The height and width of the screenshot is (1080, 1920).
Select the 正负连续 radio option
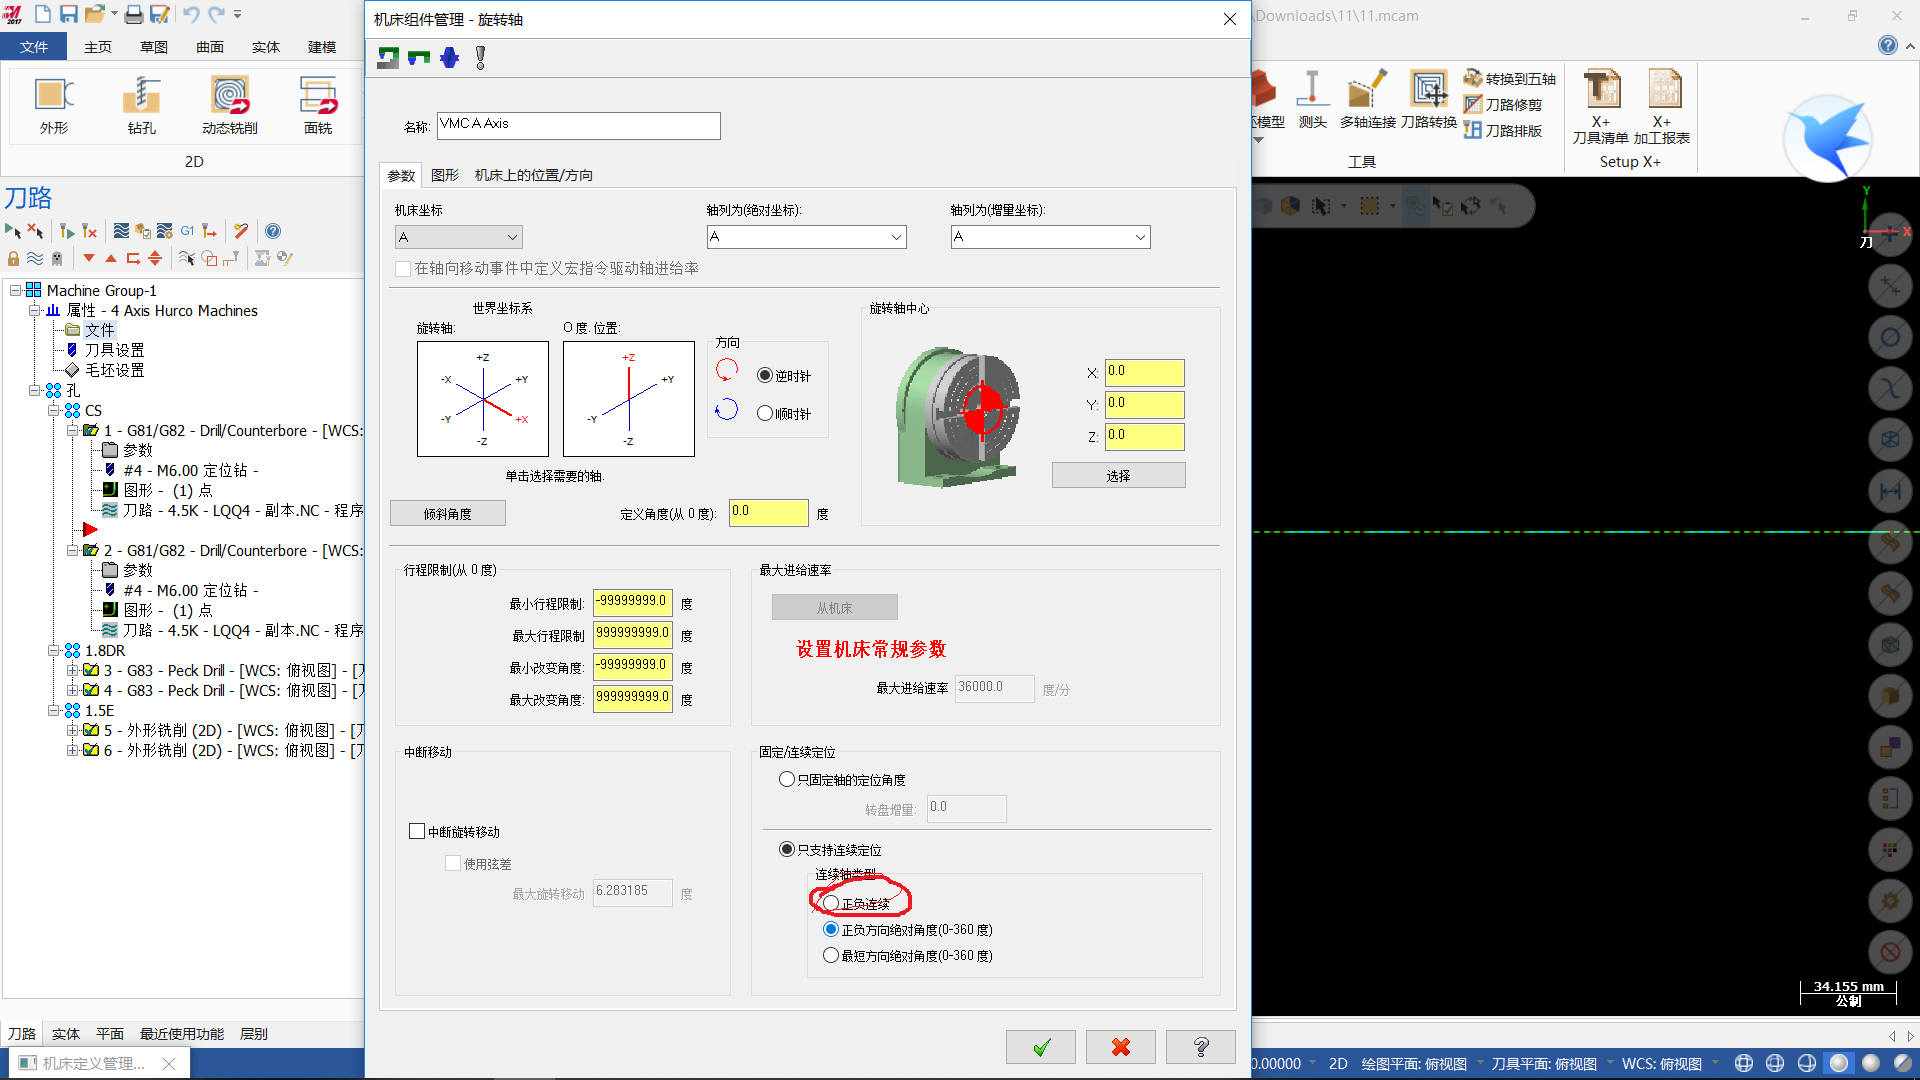(831, 903)
